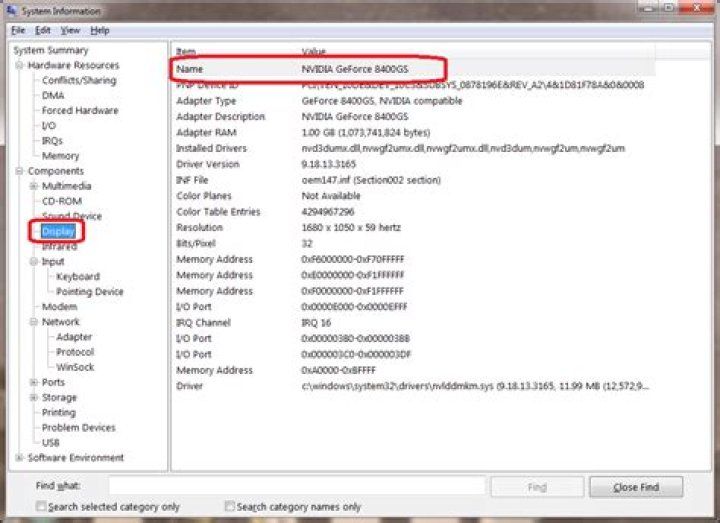Collapse the Input node
Screen dimensions: 720x523
(34, 262)
